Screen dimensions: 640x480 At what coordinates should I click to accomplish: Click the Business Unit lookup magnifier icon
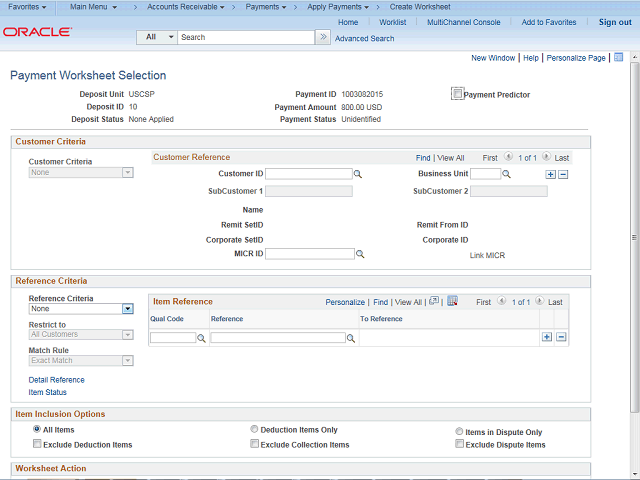tap(506, 174)
